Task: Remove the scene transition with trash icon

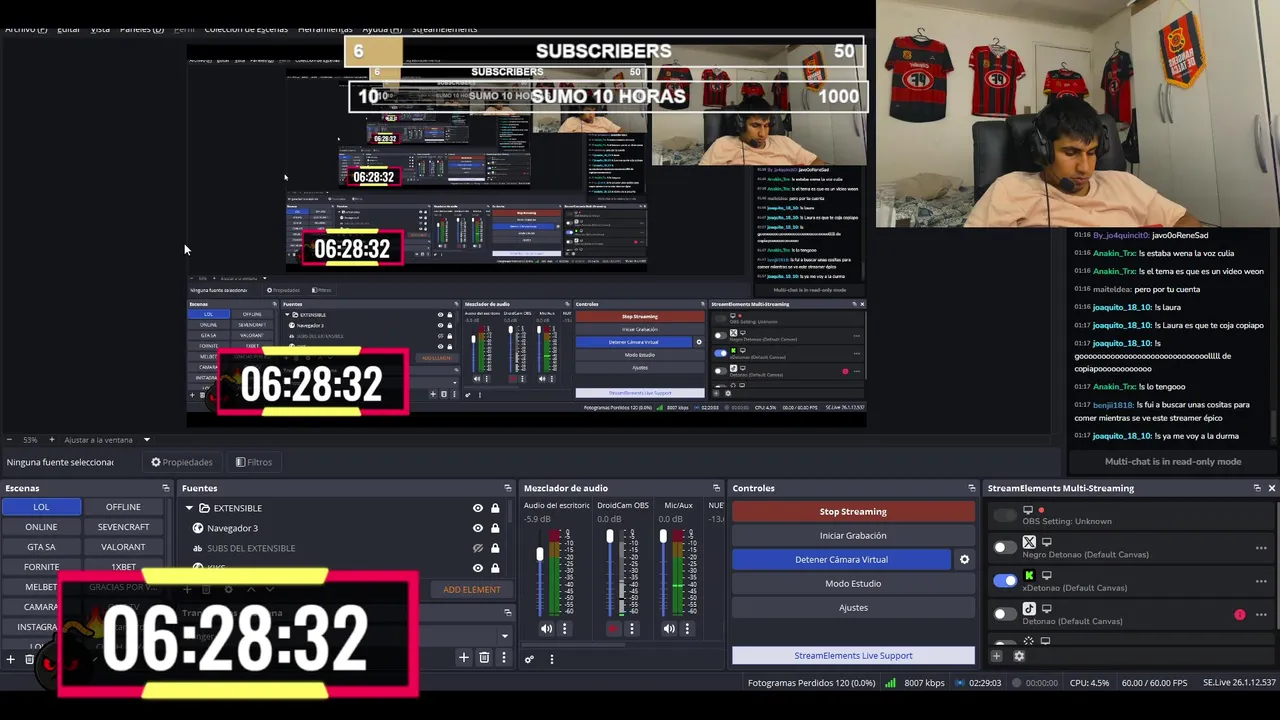Action: pyautogui.click(x=484, y=657)
